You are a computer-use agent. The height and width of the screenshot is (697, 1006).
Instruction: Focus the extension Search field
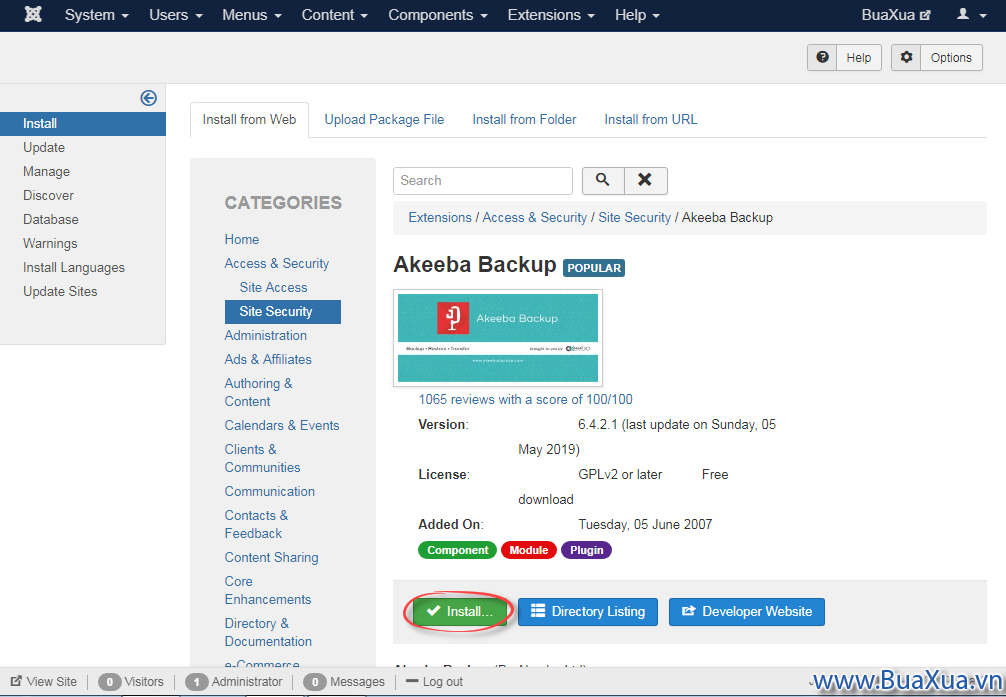pos(482,181)
